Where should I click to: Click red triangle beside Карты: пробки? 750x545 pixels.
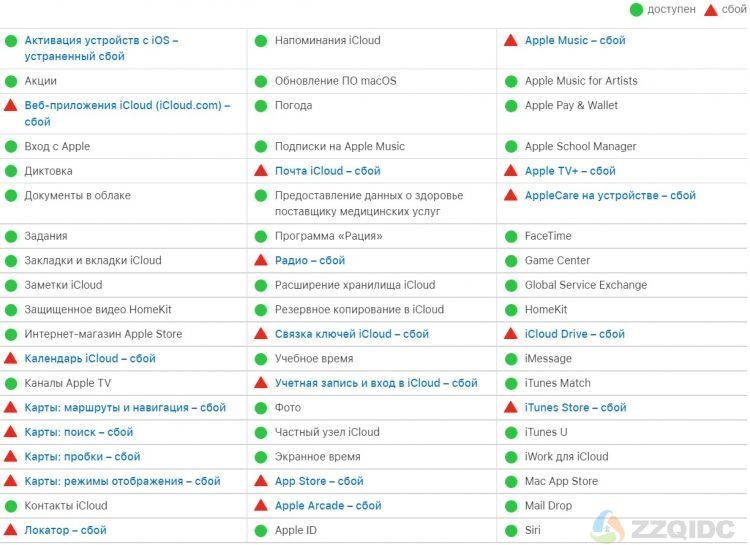[11, 456]
